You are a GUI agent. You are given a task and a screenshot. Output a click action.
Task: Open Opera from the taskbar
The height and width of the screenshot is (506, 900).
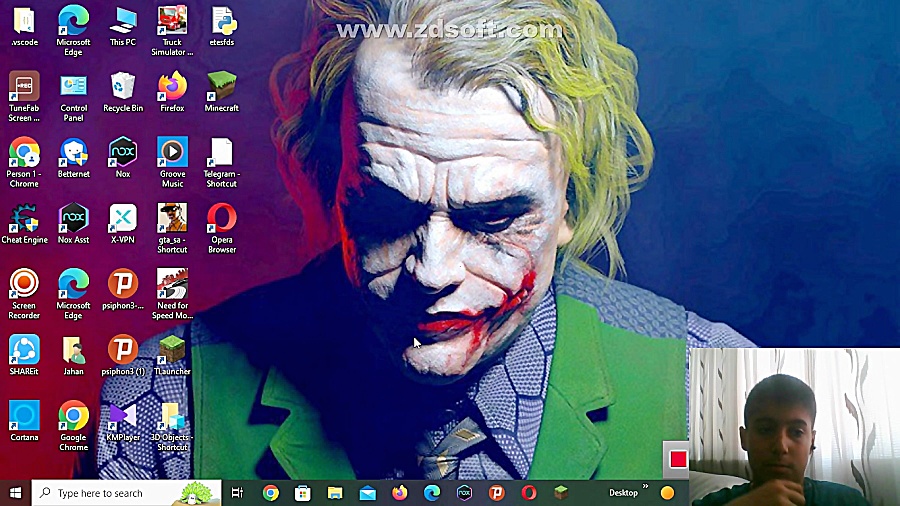(529, 493)
